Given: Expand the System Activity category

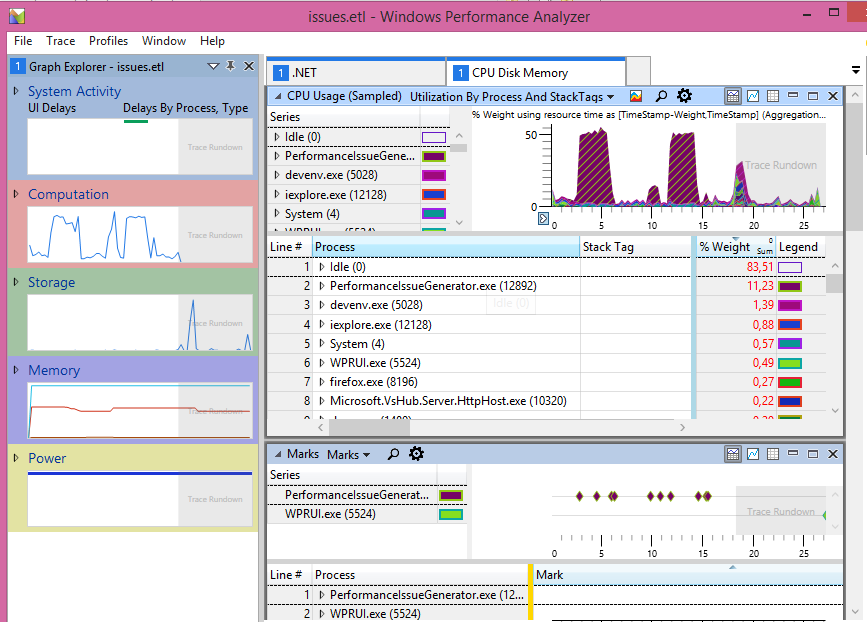Looking at the screenshot, I should 16,91.
